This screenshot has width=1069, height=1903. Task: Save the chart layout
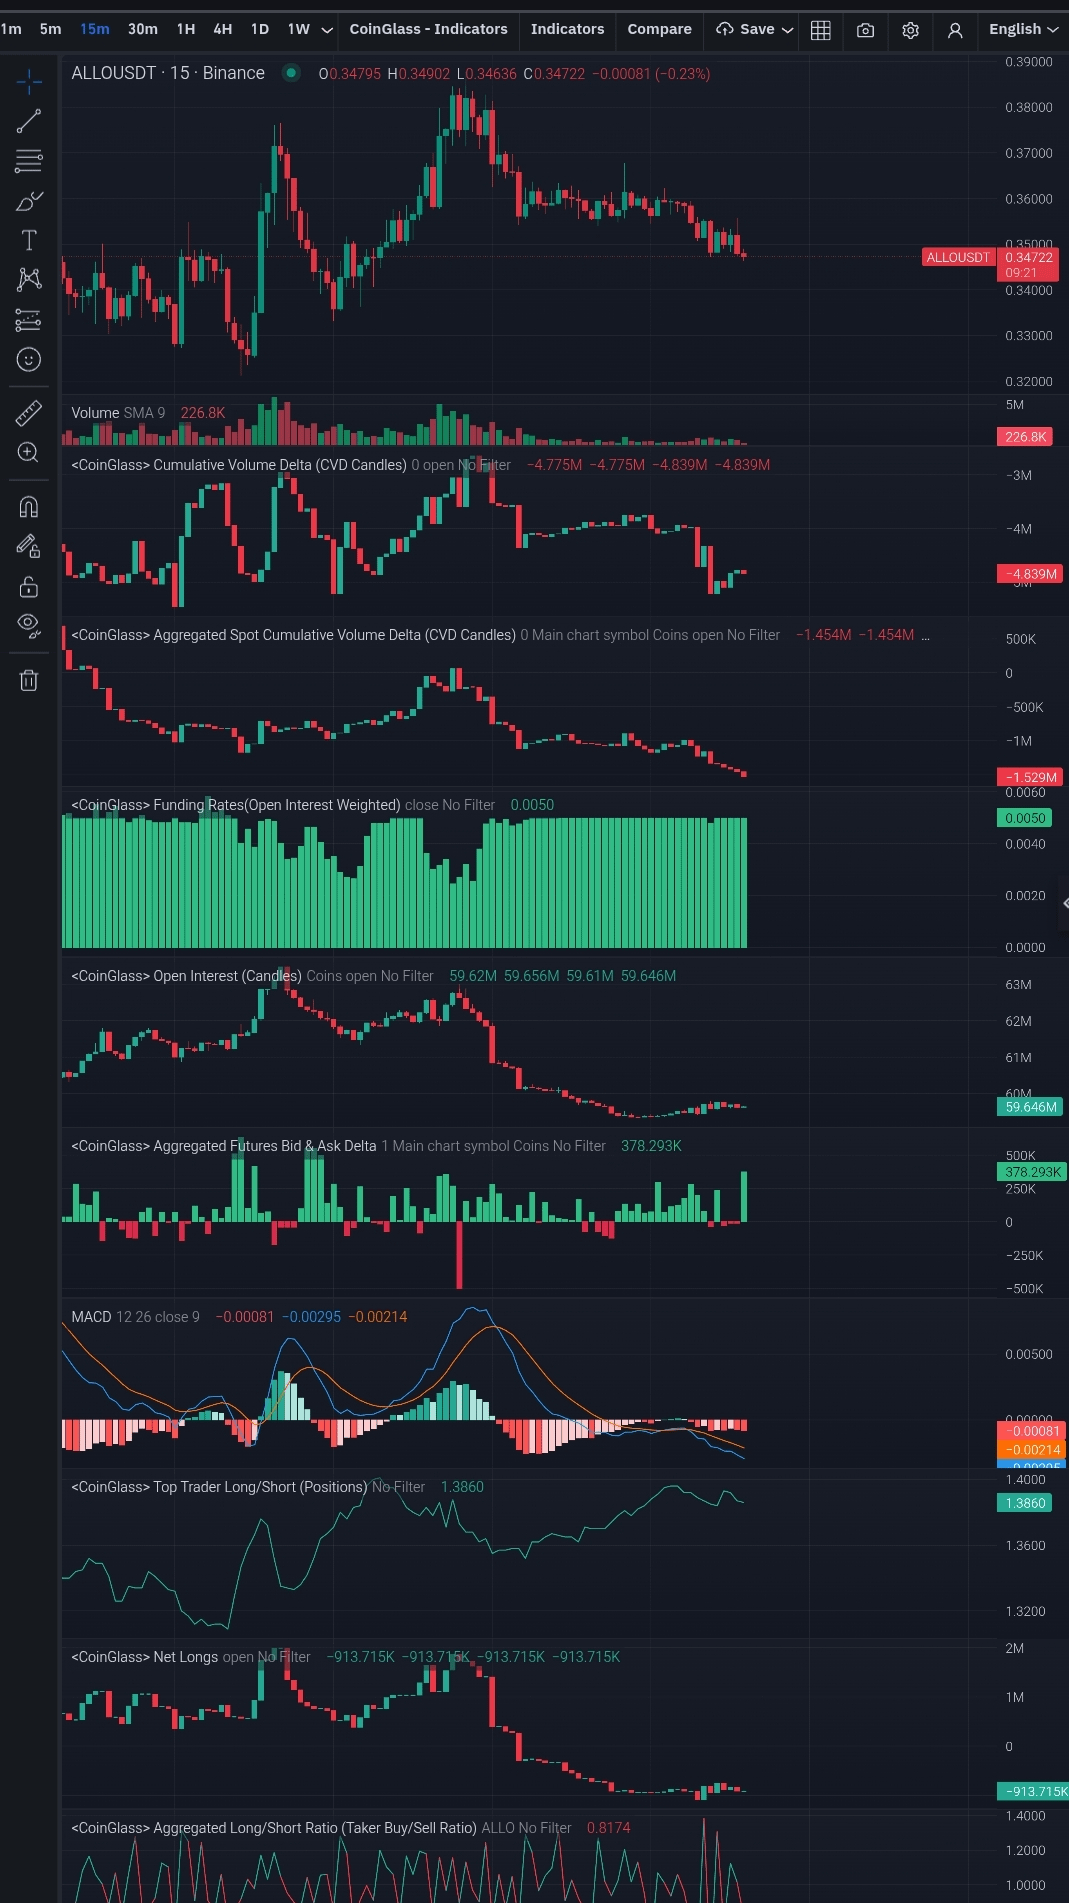coord(746,29)
